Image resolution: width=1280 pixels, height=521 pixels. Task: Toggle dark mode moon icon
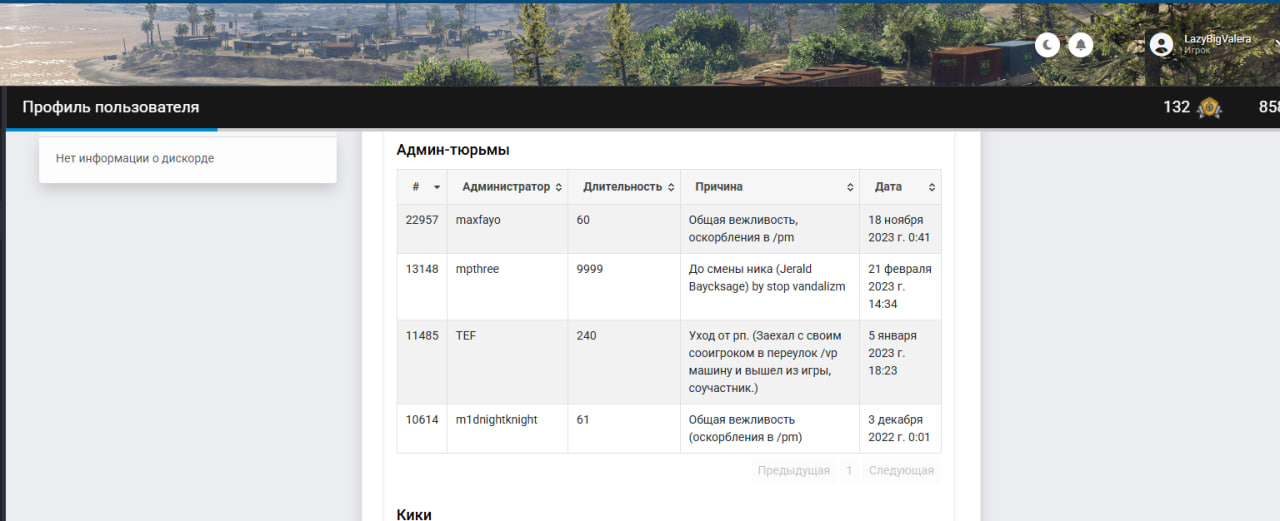pos(1047,45)
